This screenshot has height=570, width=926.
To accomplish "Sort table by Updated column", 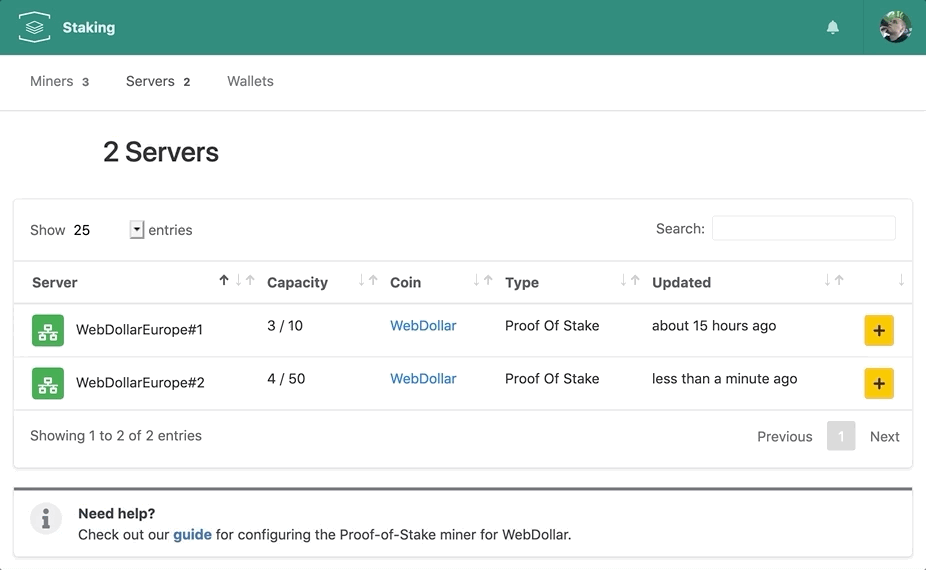I will [x=681, y=282].
